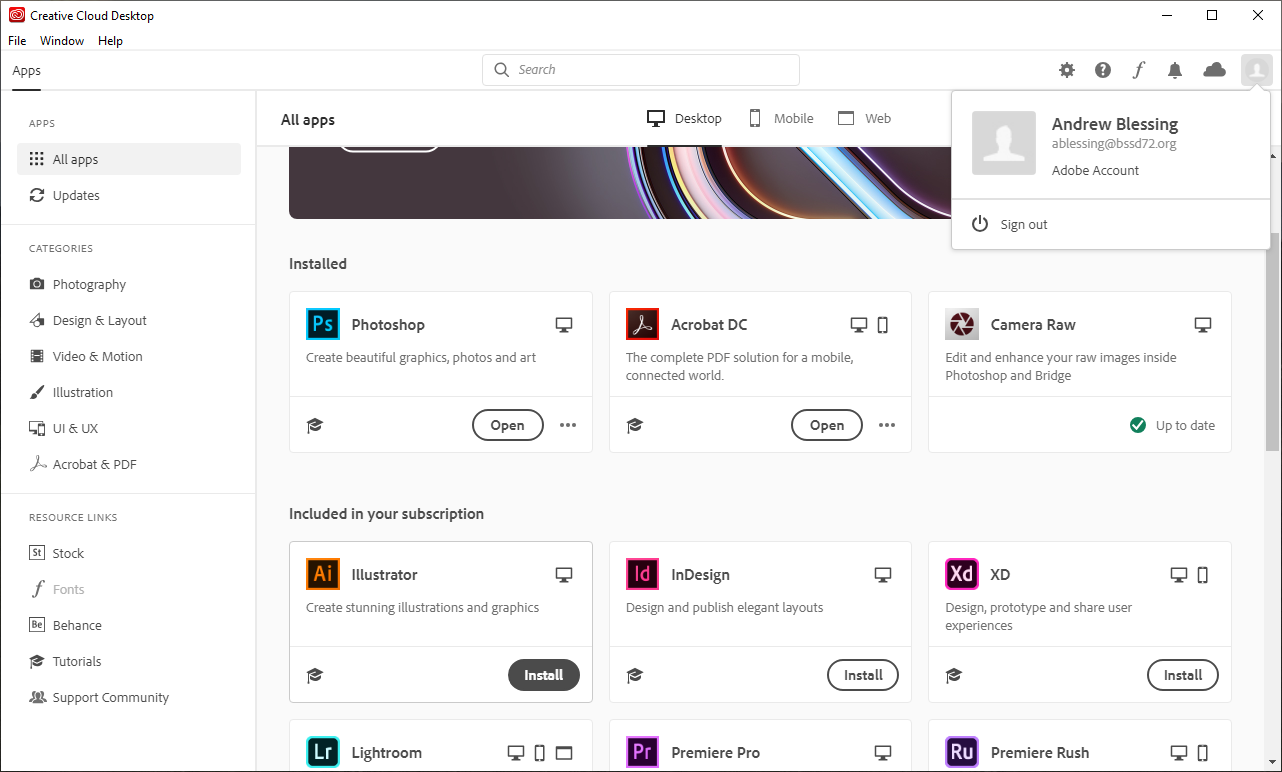The width and height of the screenshot is (1282, 772).
Task: Select All apps in sidebar
Action: coord(129,159)
